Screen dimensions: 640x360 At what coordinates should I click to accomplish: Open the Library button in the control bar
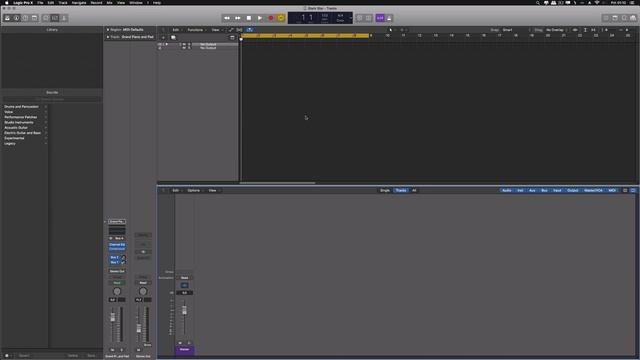point(7,18)
